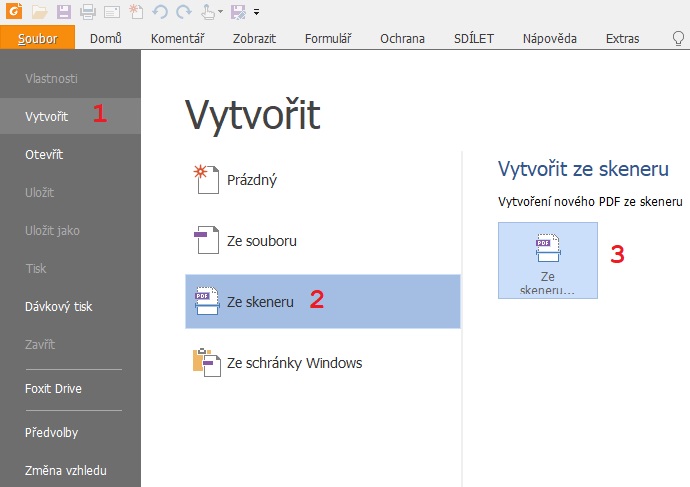Click the lightbulb icon right of Extras

(678, 39)
